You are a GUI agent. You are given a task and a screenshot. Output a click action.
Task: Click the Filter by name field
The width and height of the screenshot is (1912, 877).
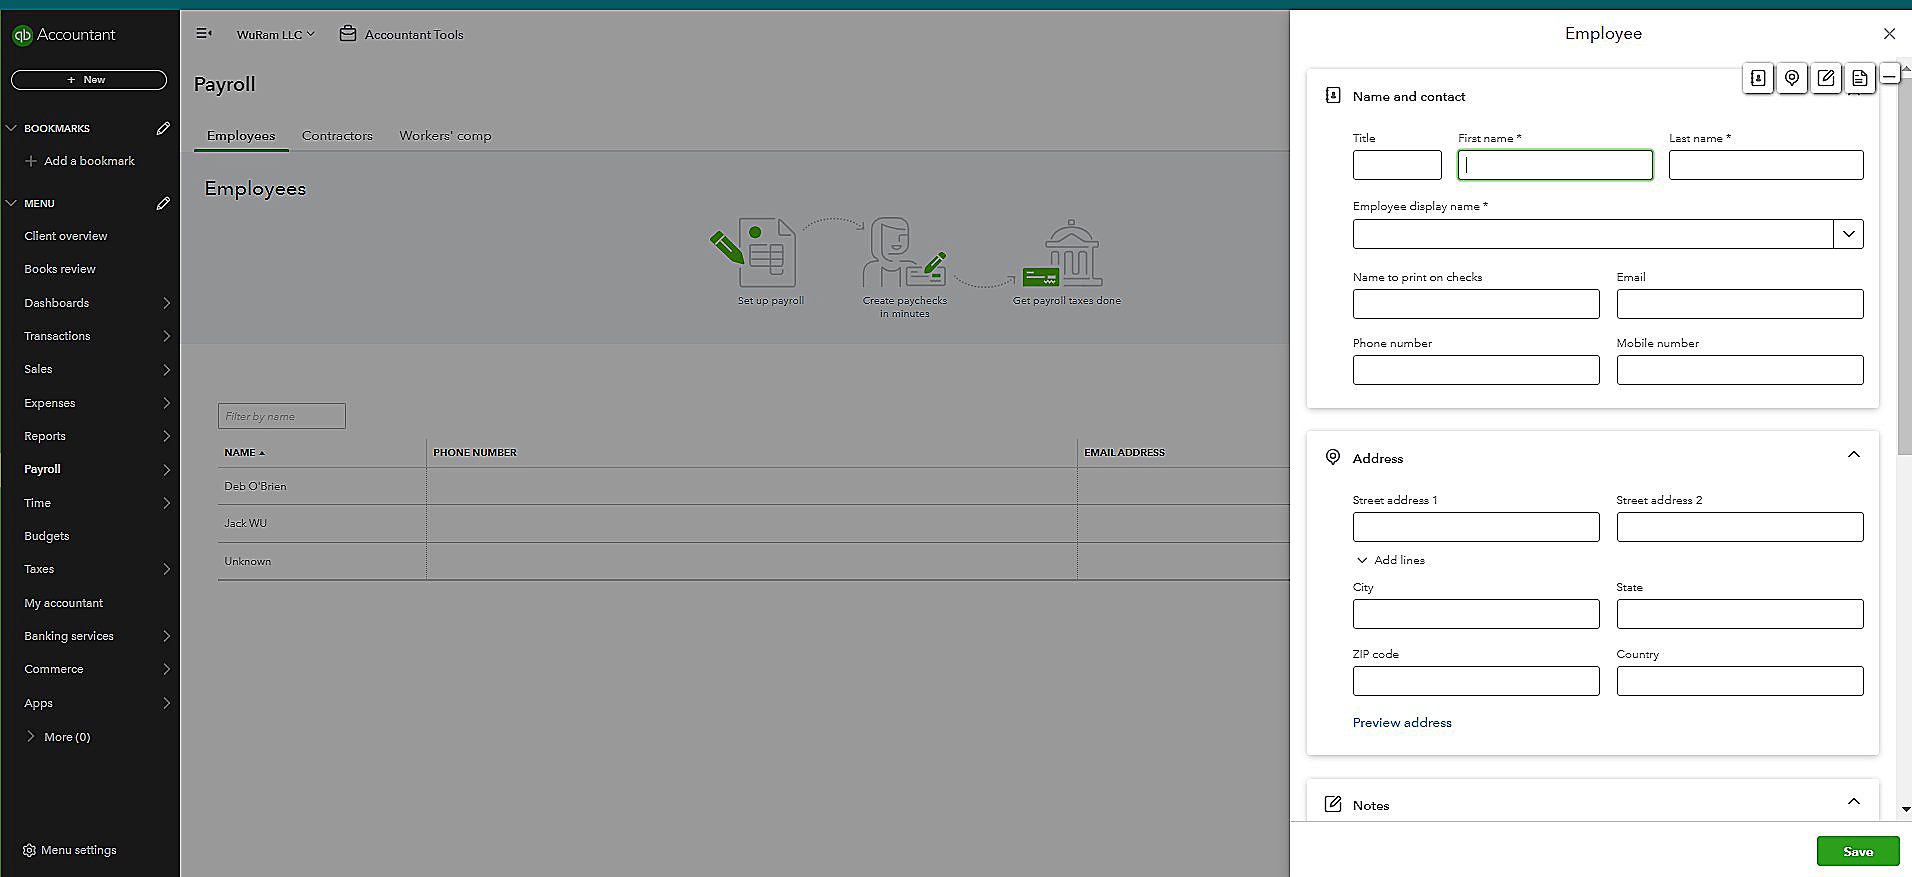(x=282, y=416)
